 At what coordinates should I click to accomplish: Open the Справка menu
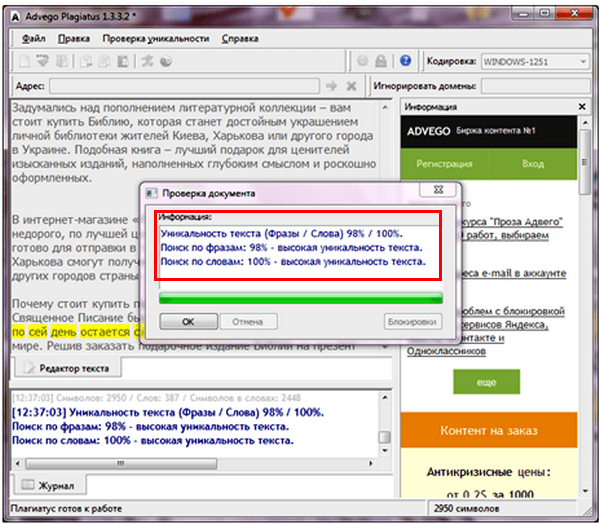point(240,39)
